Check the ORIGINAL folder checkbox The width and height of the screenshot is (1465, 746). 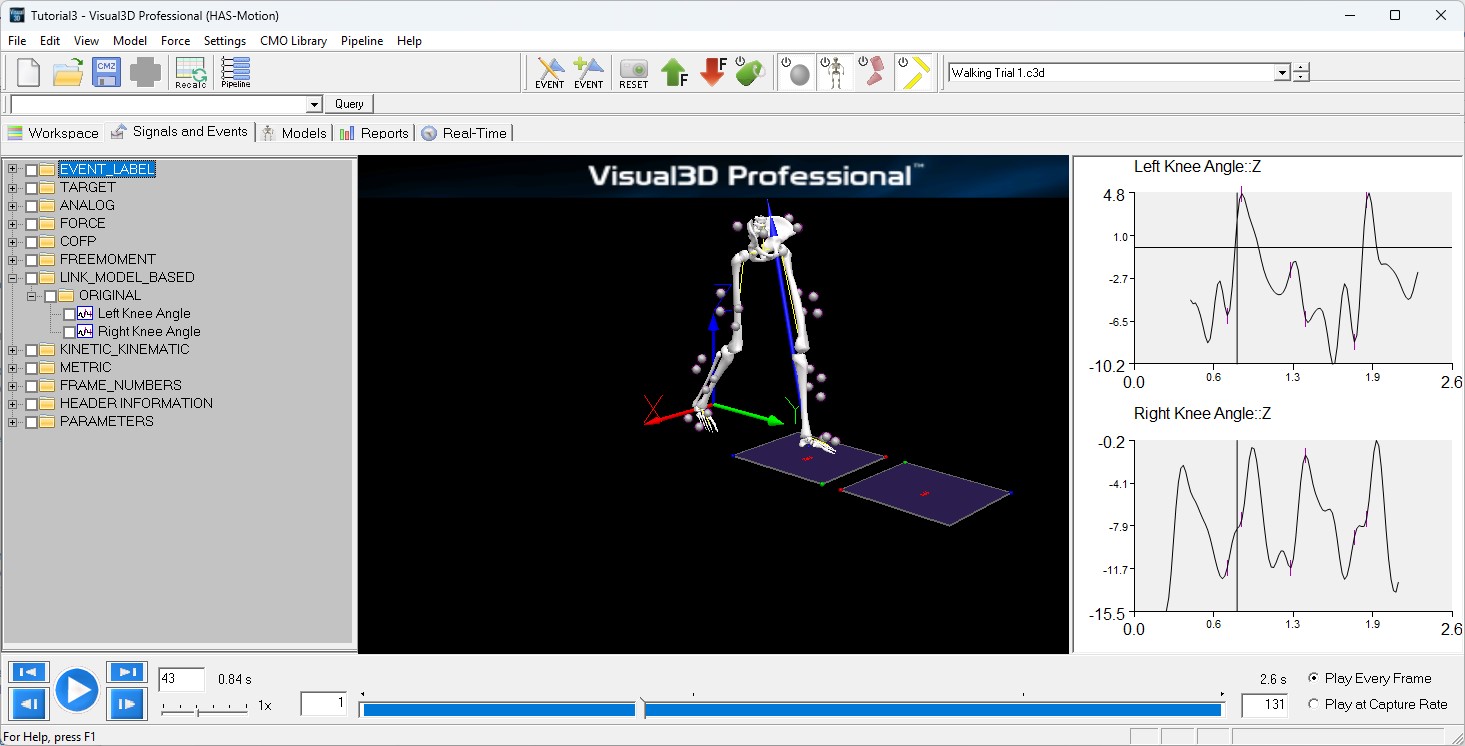(50, 296)
